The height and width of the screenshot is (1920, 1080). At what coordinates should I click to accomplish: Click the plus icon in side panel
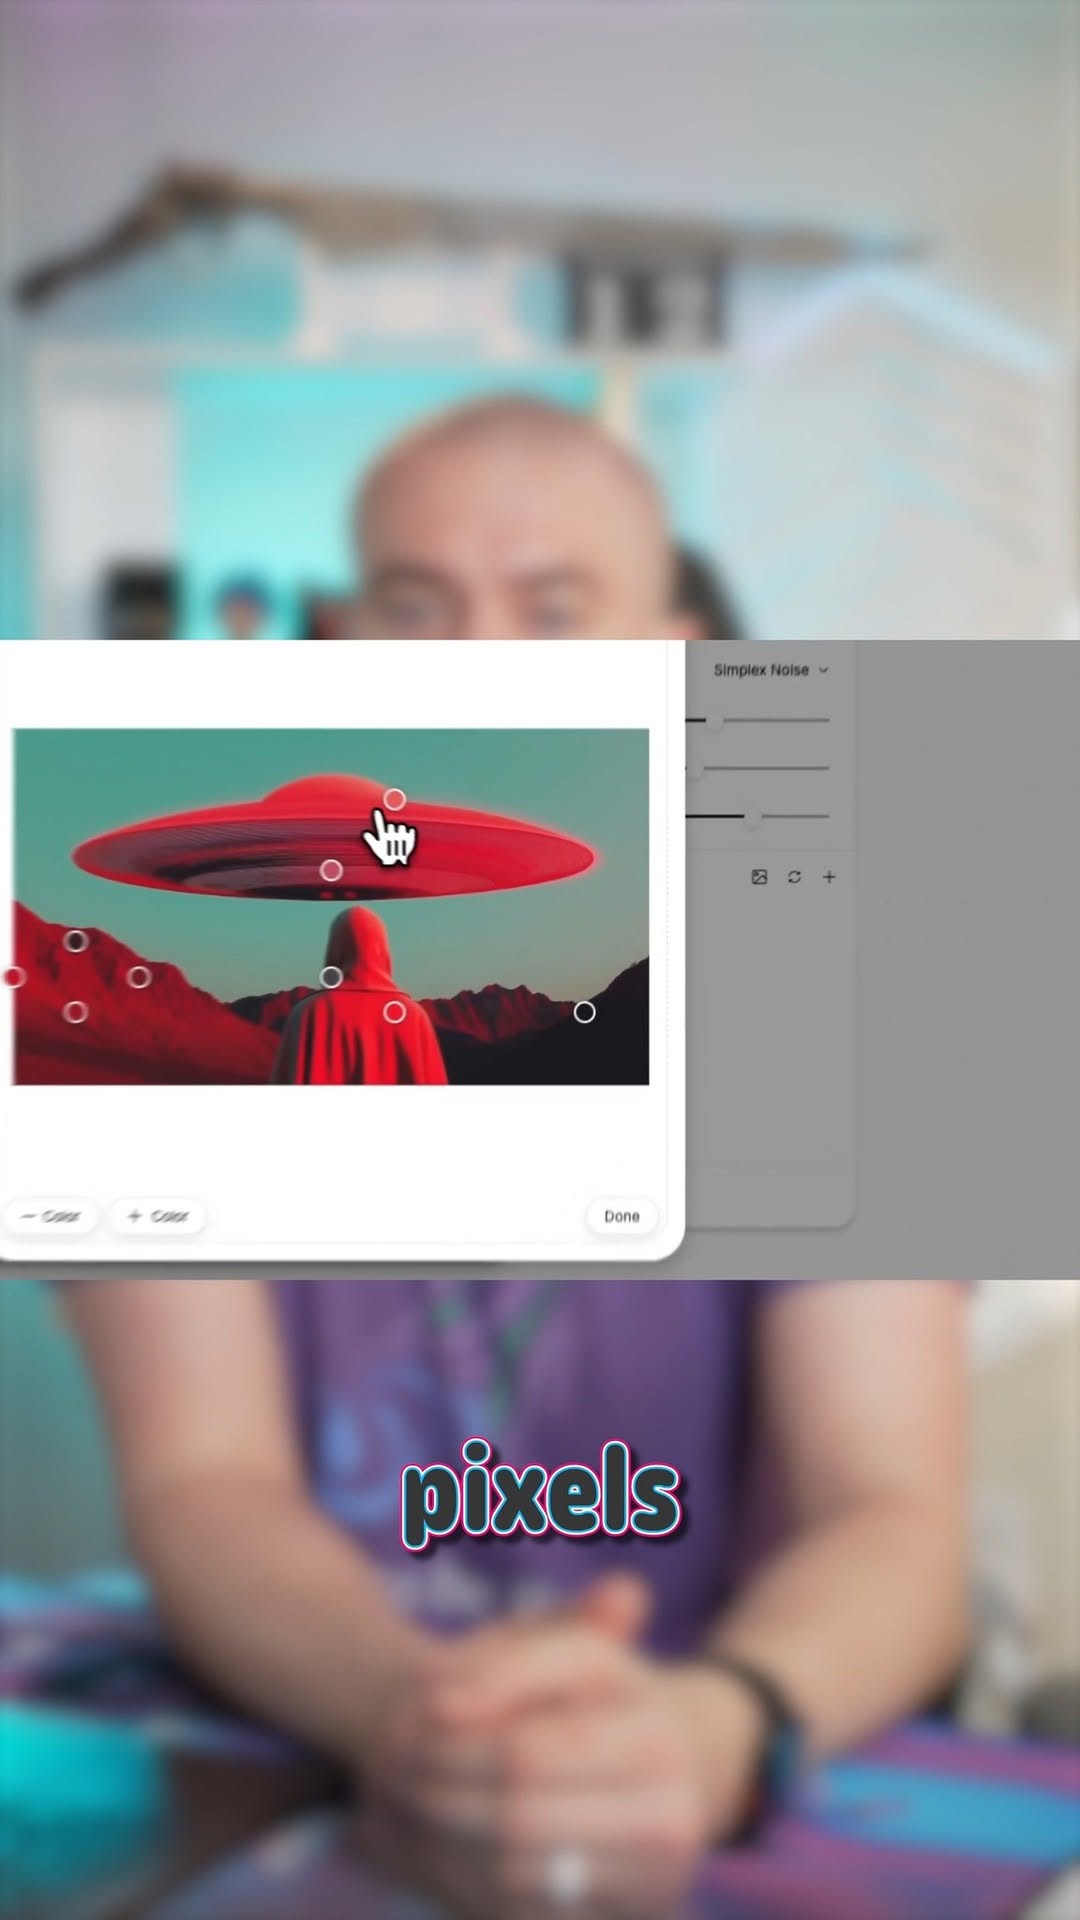pyautogui.click(x=829, y=877)
